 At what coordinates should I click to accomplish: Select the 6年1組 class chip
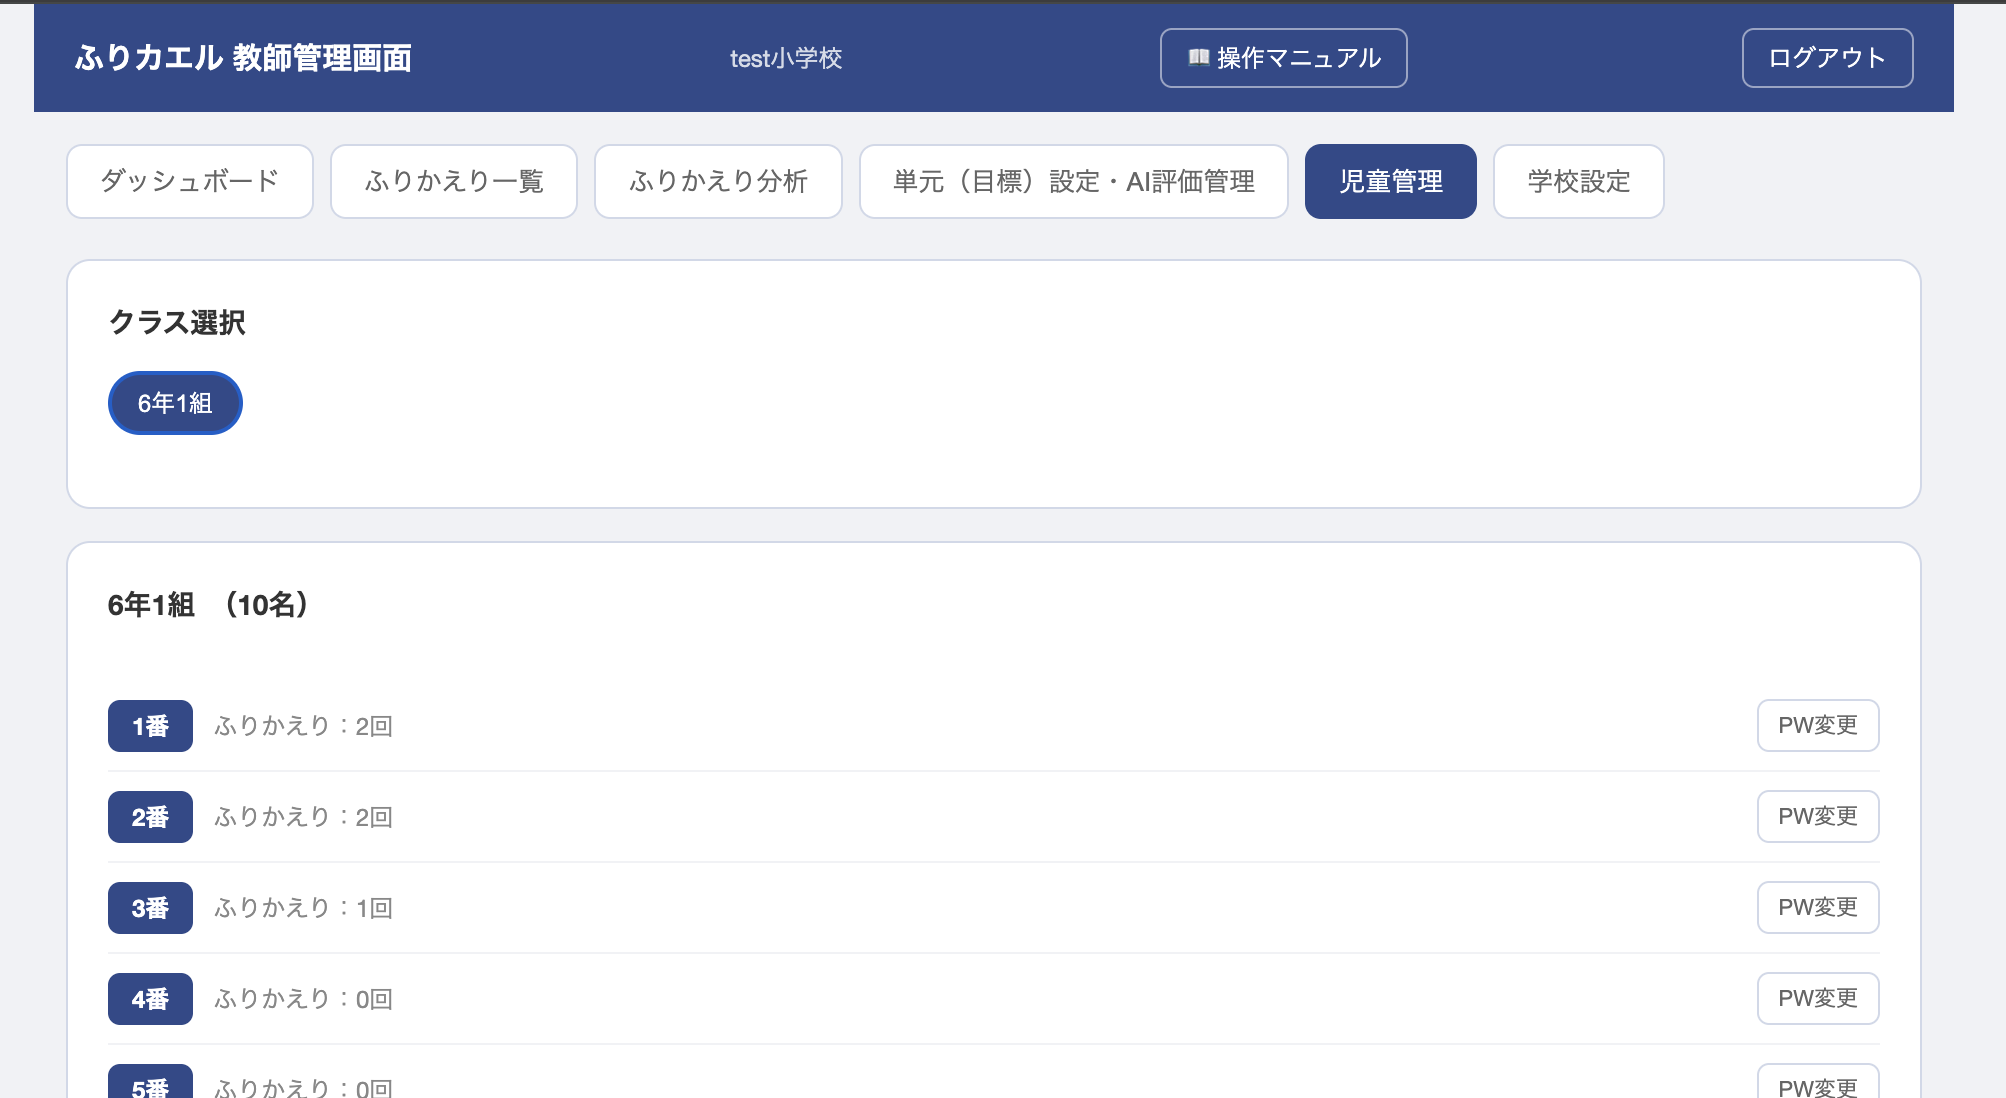[175, 403]
